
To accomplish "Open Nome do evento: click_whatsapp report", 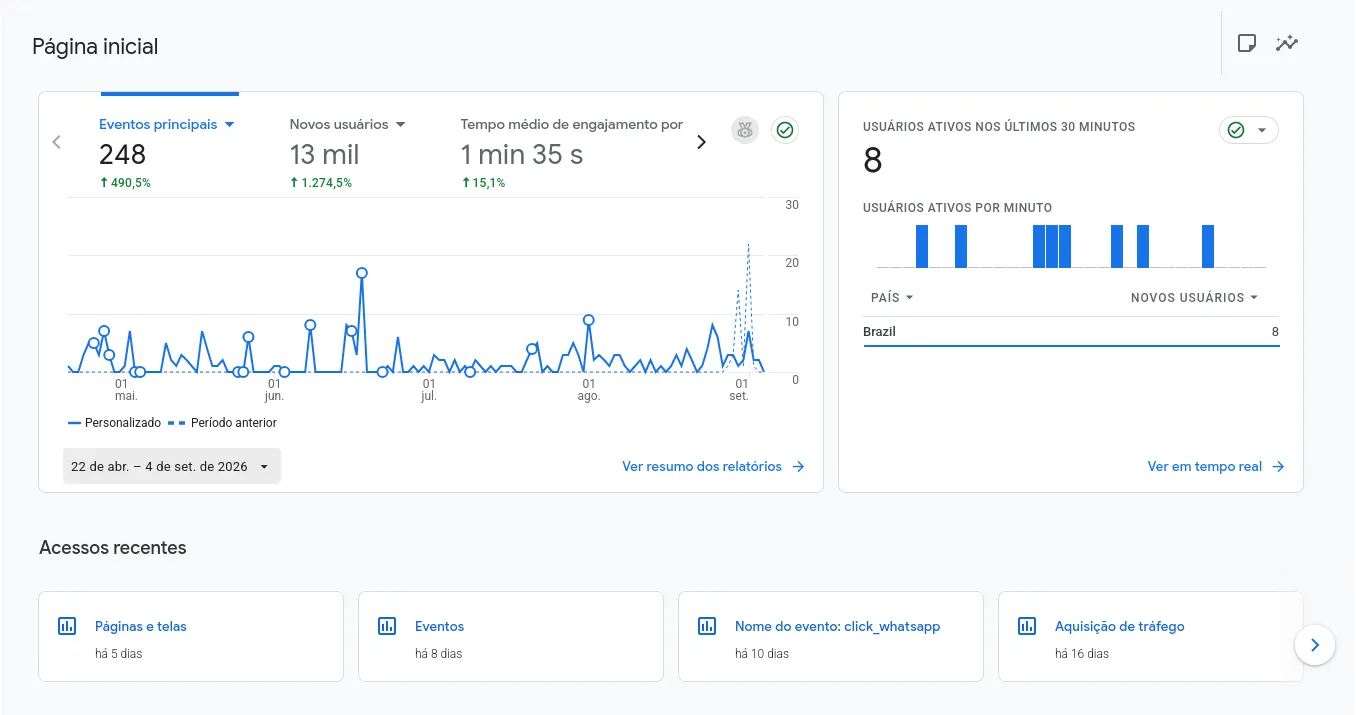I will (x=831, y=637).
